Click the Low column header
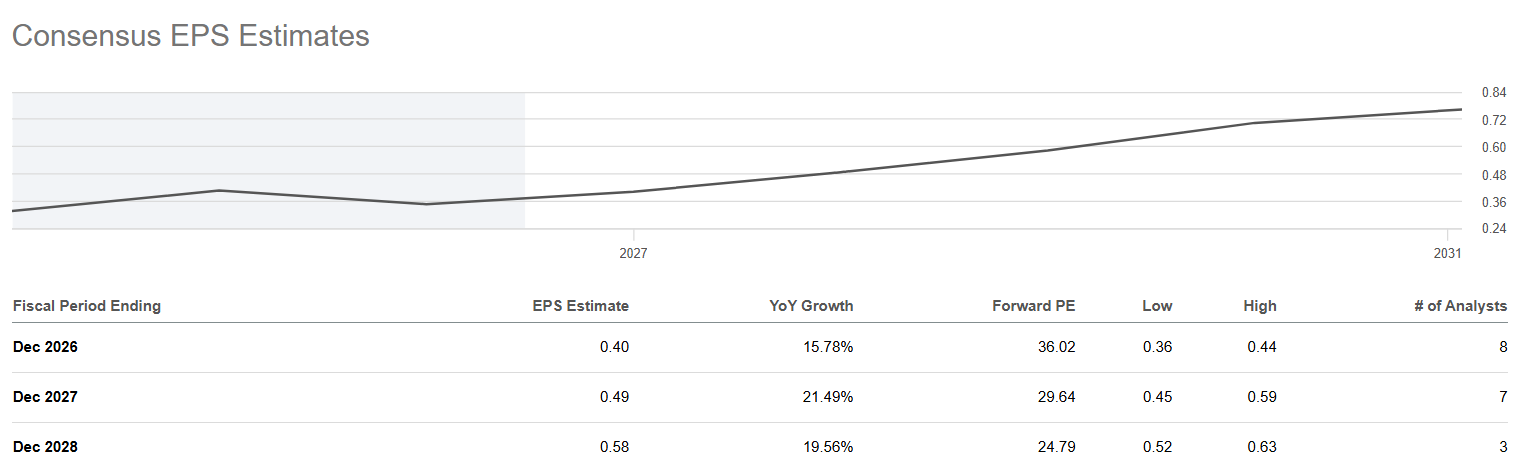 click(1157, 306)
